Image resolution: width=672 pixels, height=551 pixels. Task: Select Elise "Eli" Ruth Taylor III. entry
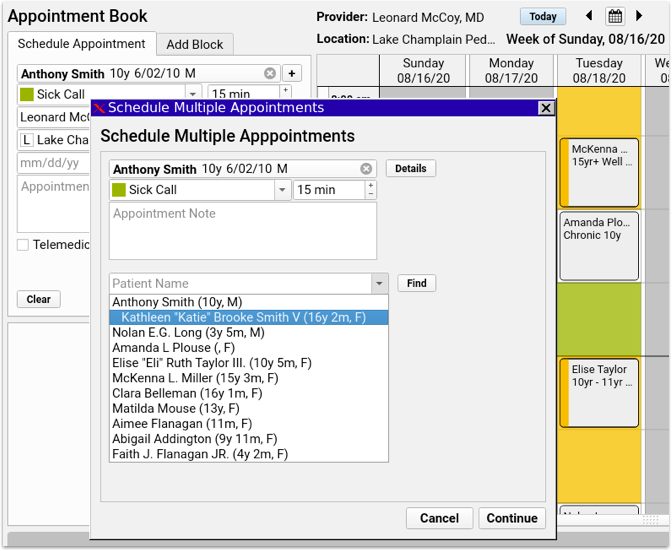tap(249, 363)
